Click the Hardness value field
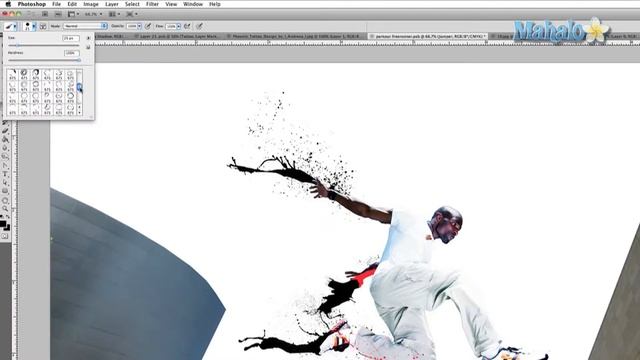This screenshot has width=640, height=360. click(71, 53)
